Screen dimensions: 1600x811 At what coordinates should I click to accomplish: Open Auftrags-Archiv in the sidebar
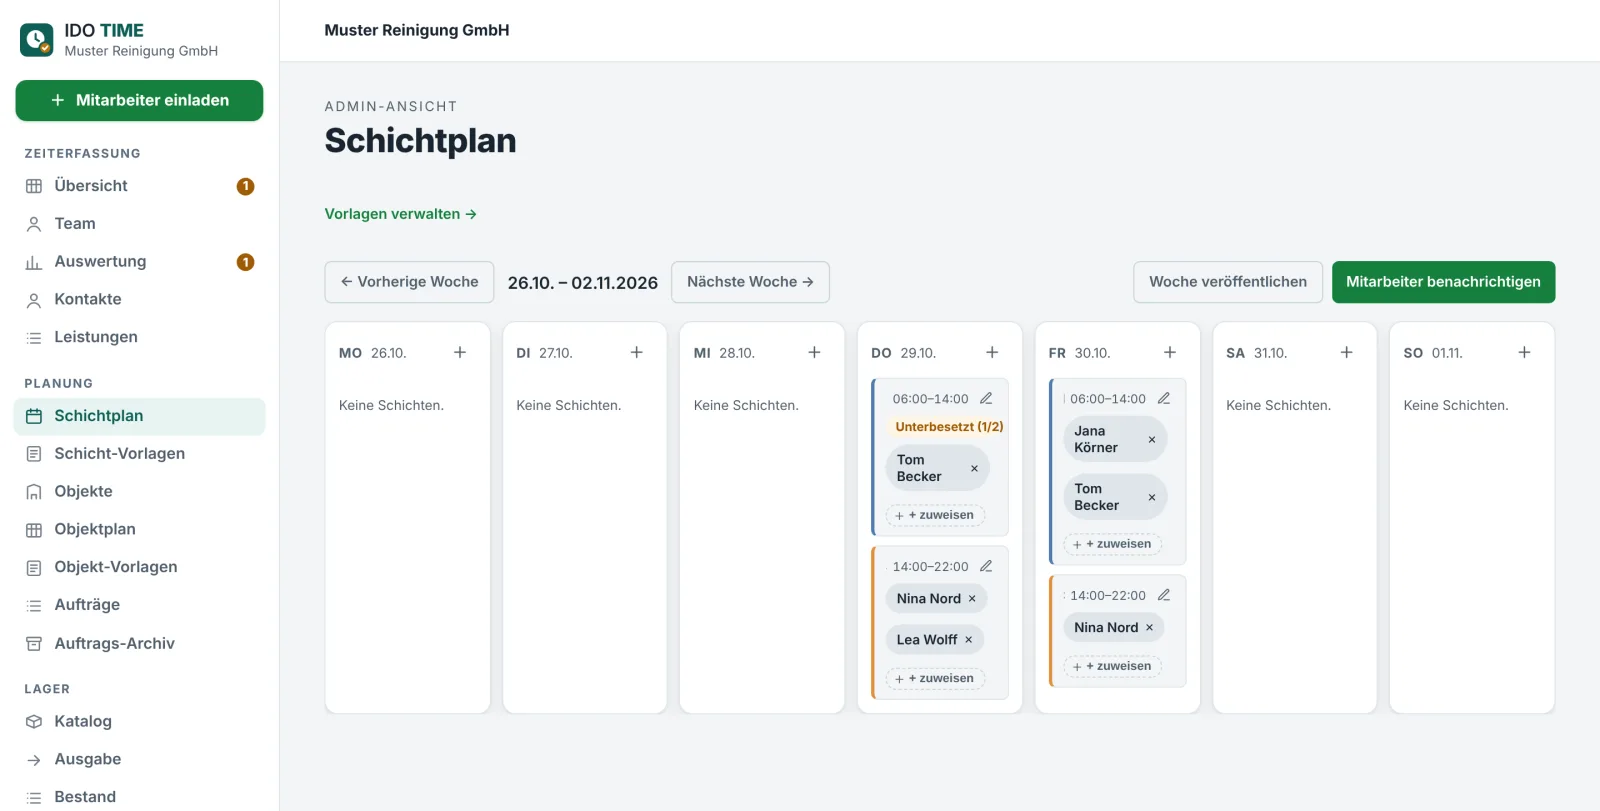[x=139, y=643]
